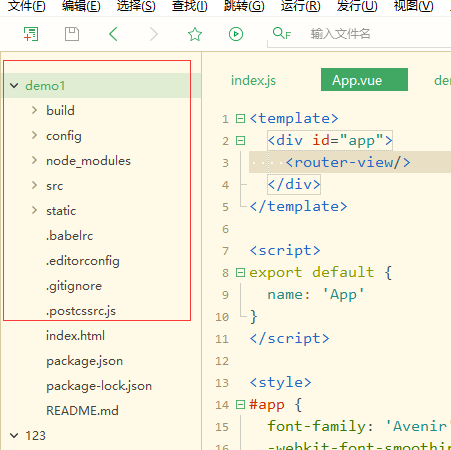Click the id="app" attribute on line 2

click(x=348, y=140)
